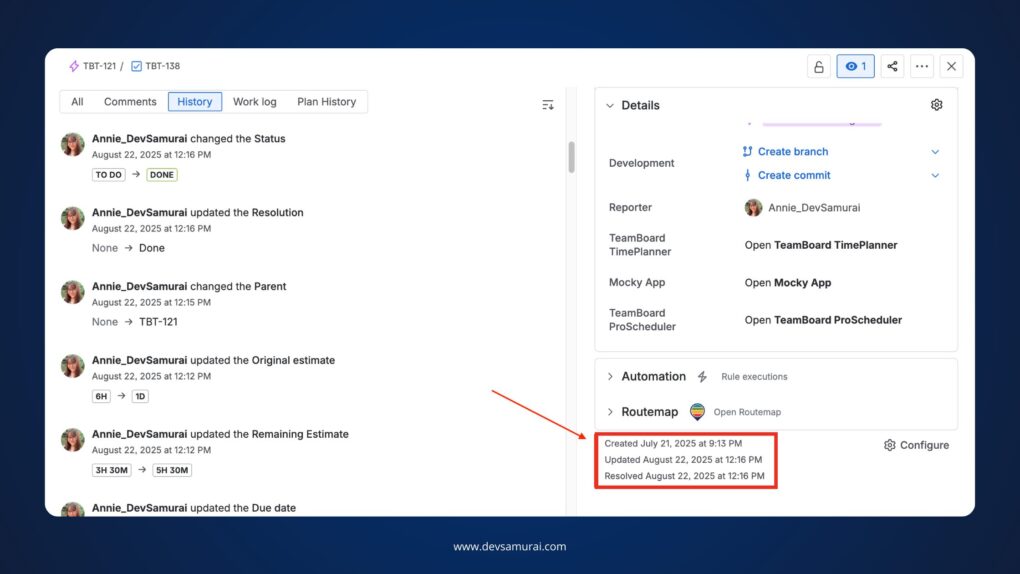Open Details panel settings gear

pos(936,105)
